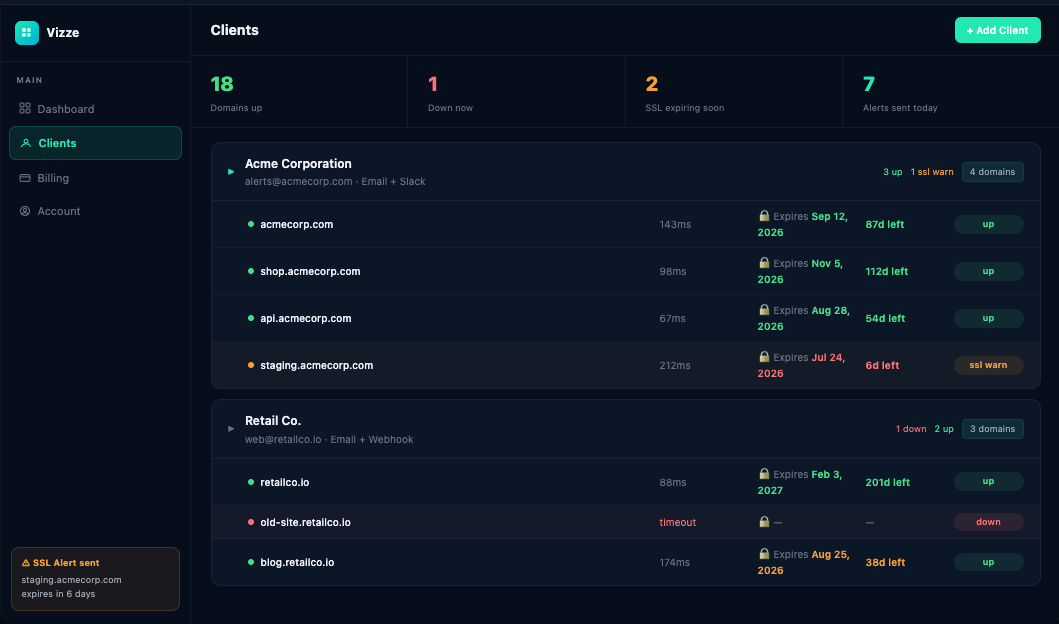Click the SSL lock icon for shop.acmecorp.com

(x=764, y=263)
